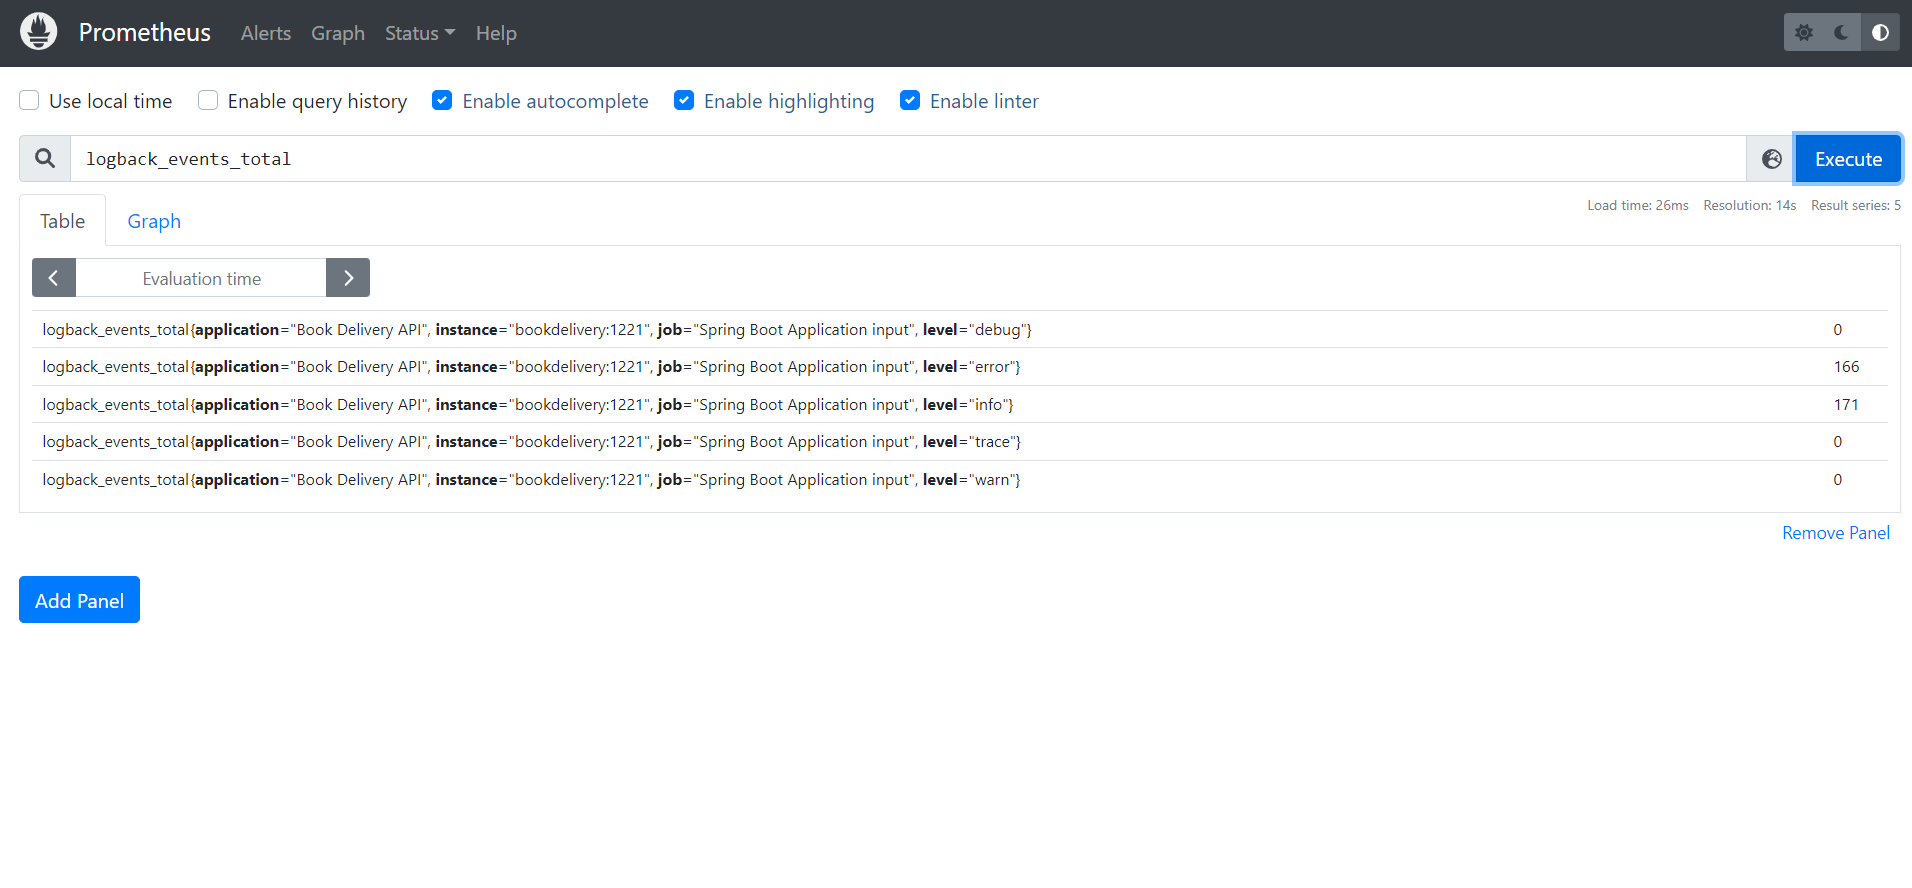Click the Evaluation time field
1912x888 pixels.
point(201,278)
